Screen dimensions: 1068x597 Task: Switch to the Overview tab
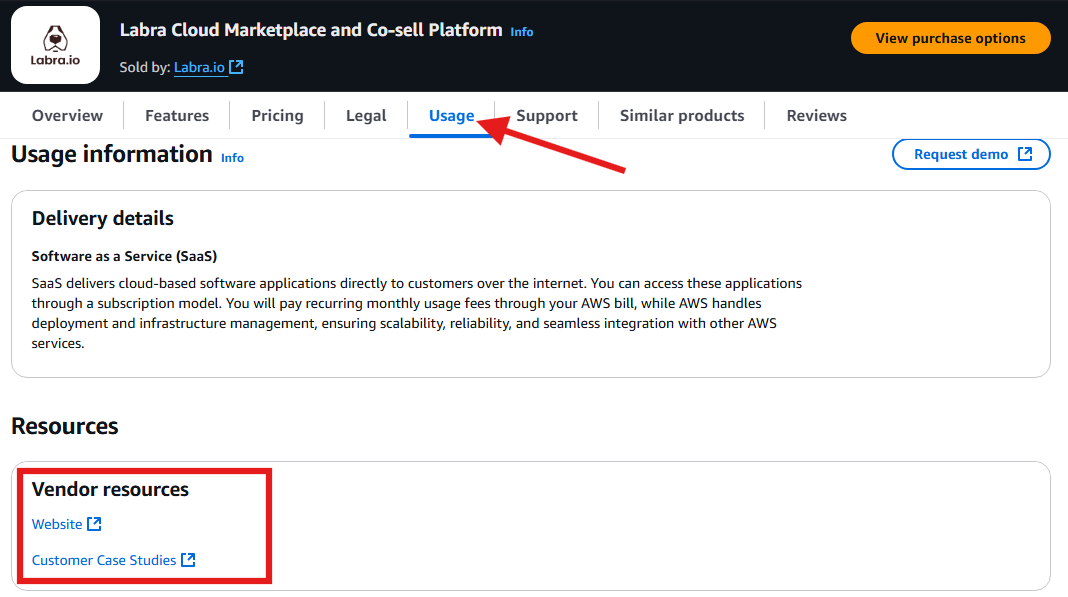[x=67, y=116]
